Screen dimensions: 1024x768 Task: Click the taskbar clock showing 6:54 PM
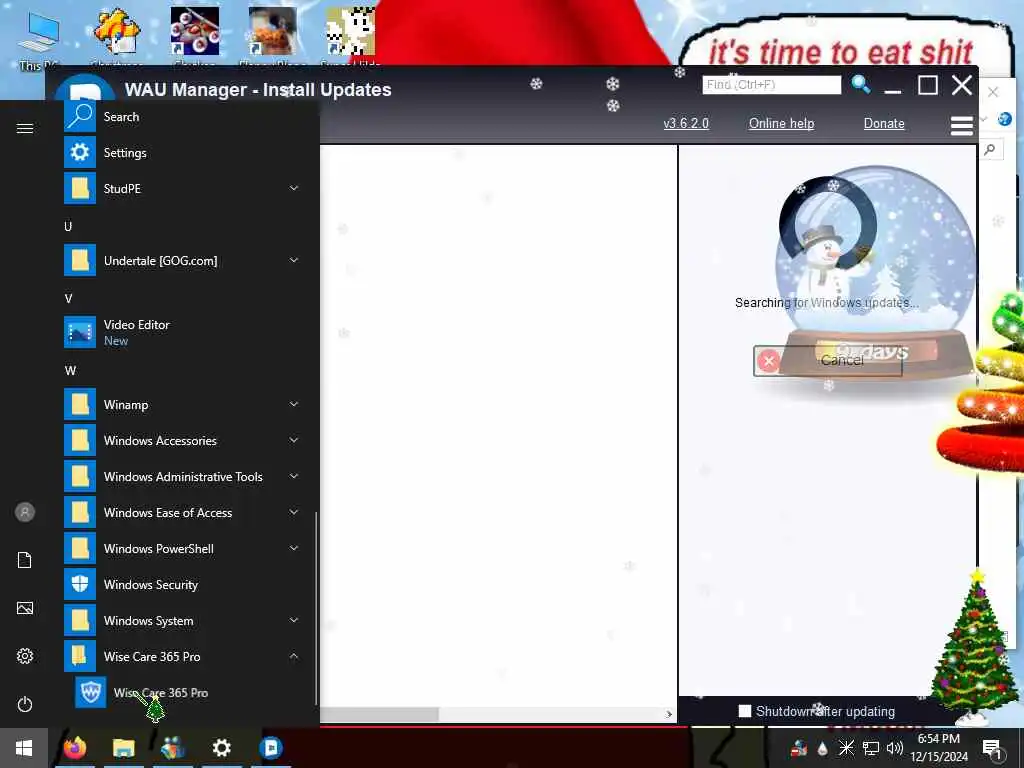938,748
